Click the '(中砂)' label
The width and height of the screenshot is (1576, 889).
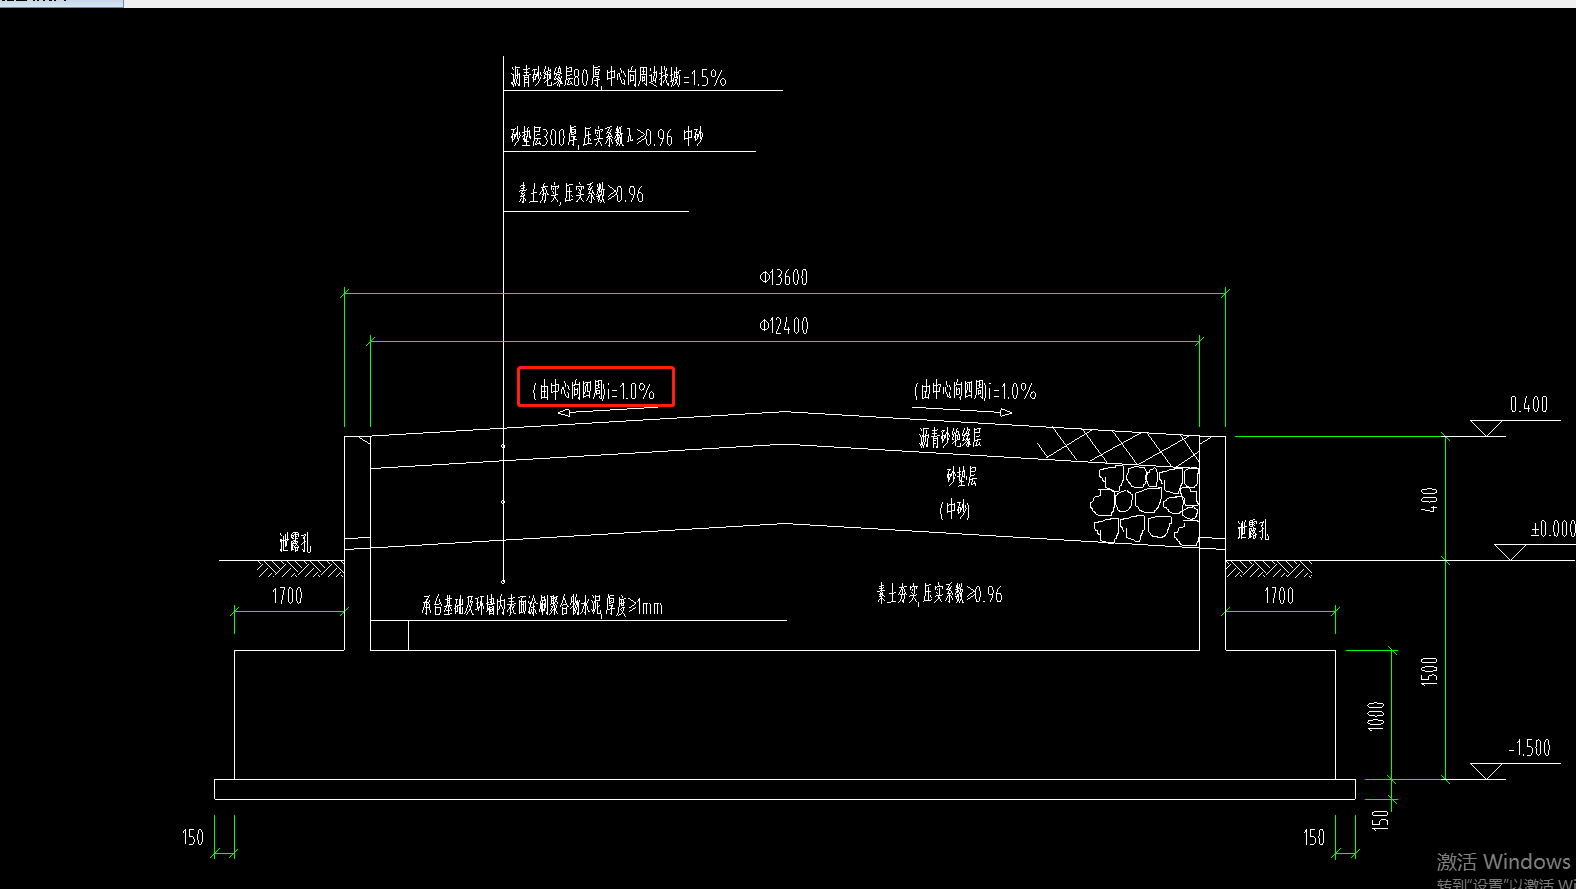(955, 509)
